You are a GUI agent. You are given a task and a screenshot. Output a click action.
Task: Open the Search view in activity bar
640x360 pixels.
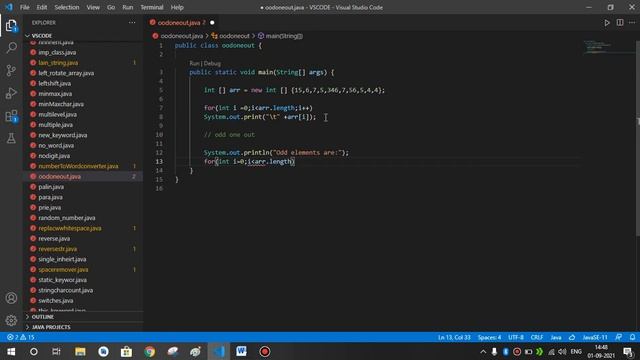[11, 48]
